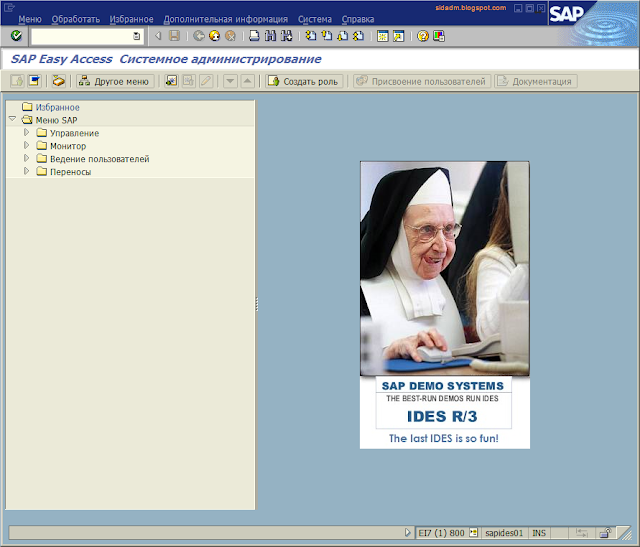640x547 pixels.
Task: Click the green Enter checkmark icon
Action: (16, 36)
